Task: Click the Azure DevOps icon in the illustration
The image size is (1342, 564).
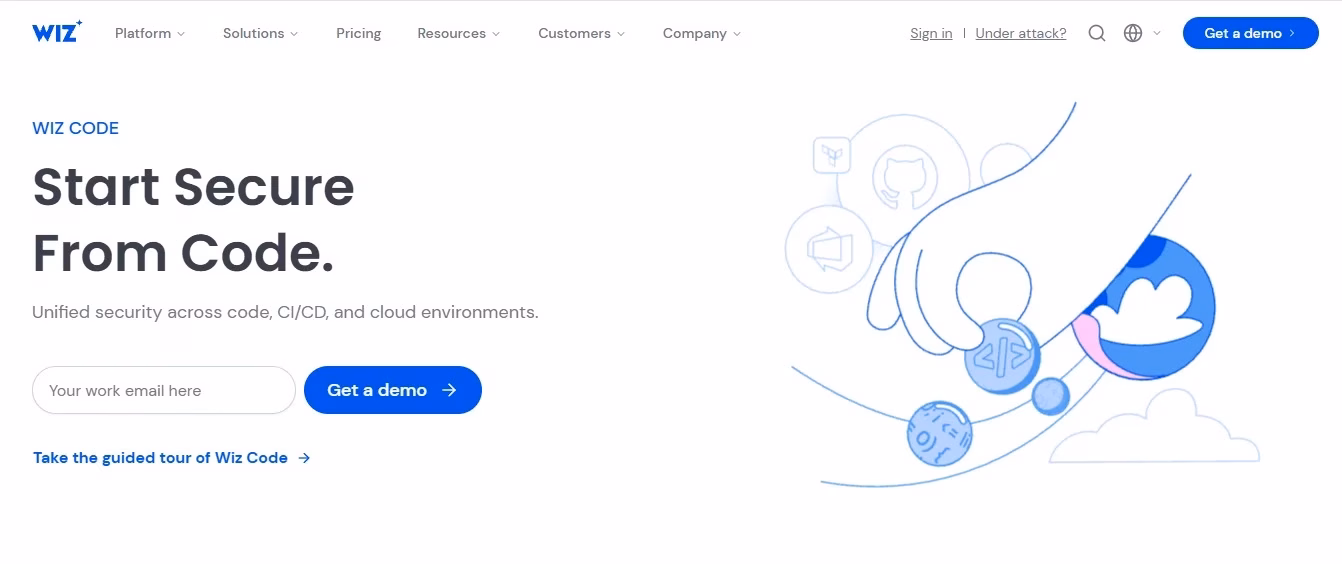Action: (x=829, y=248)
